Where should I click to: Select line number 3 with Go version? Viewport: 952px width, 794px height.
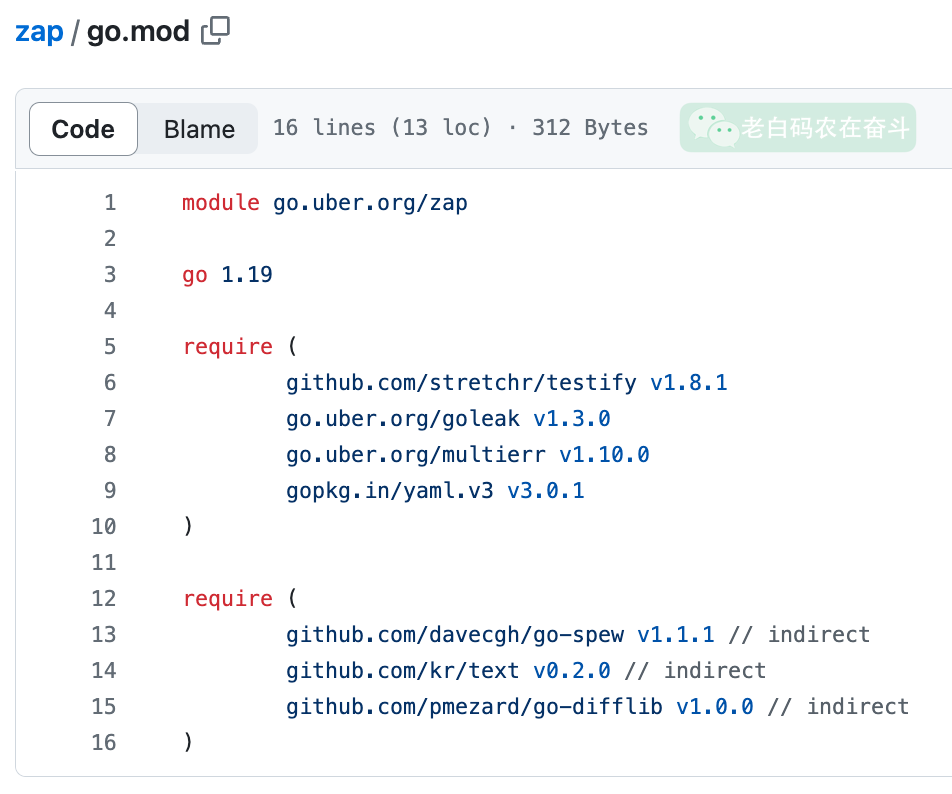click(x=109, y=275)
